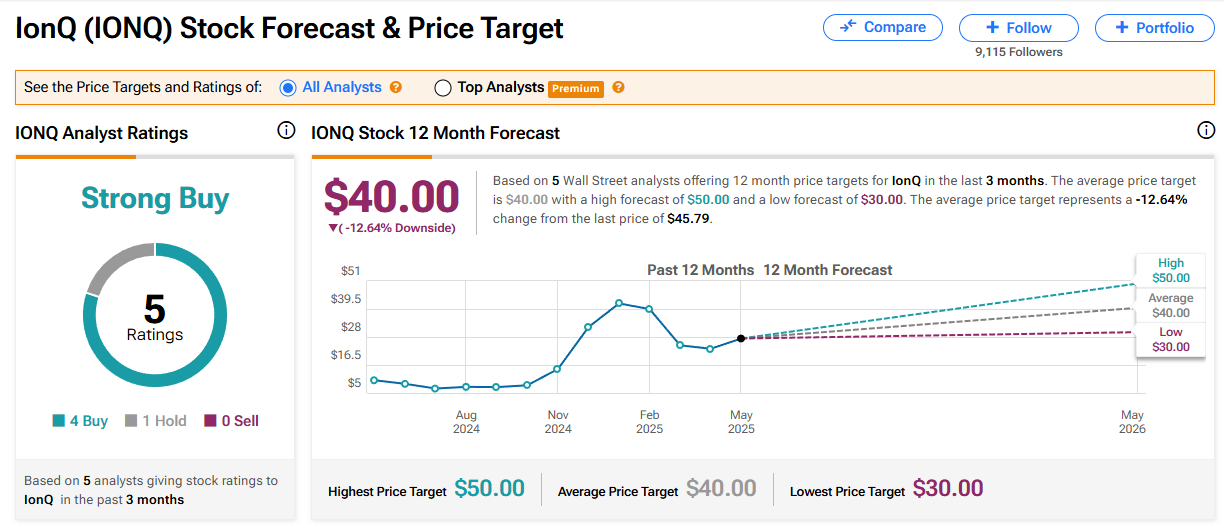Click orange help icon next to All Analysts
Screen dimensions: 1224x527
pos(396,88)
